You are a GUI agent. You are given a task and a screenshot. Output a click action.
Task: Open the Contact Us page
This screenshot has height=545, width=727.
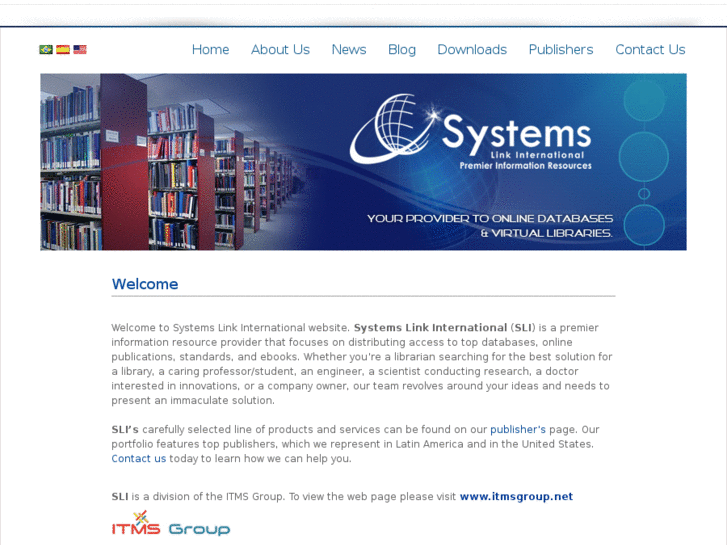(650, 50)
